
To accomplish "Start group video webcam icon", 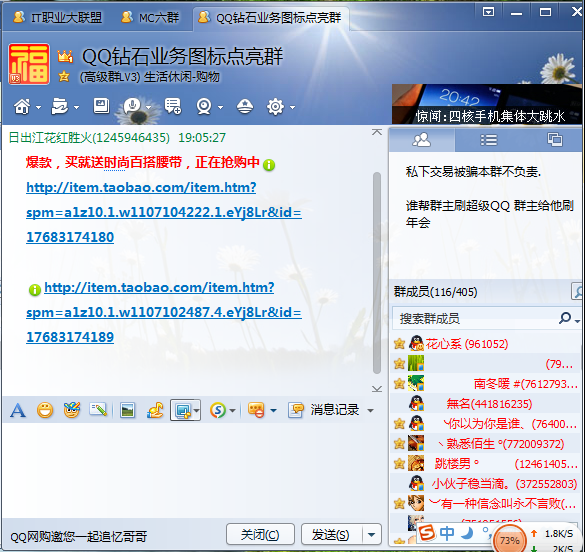I will click(x=204, y=107).
